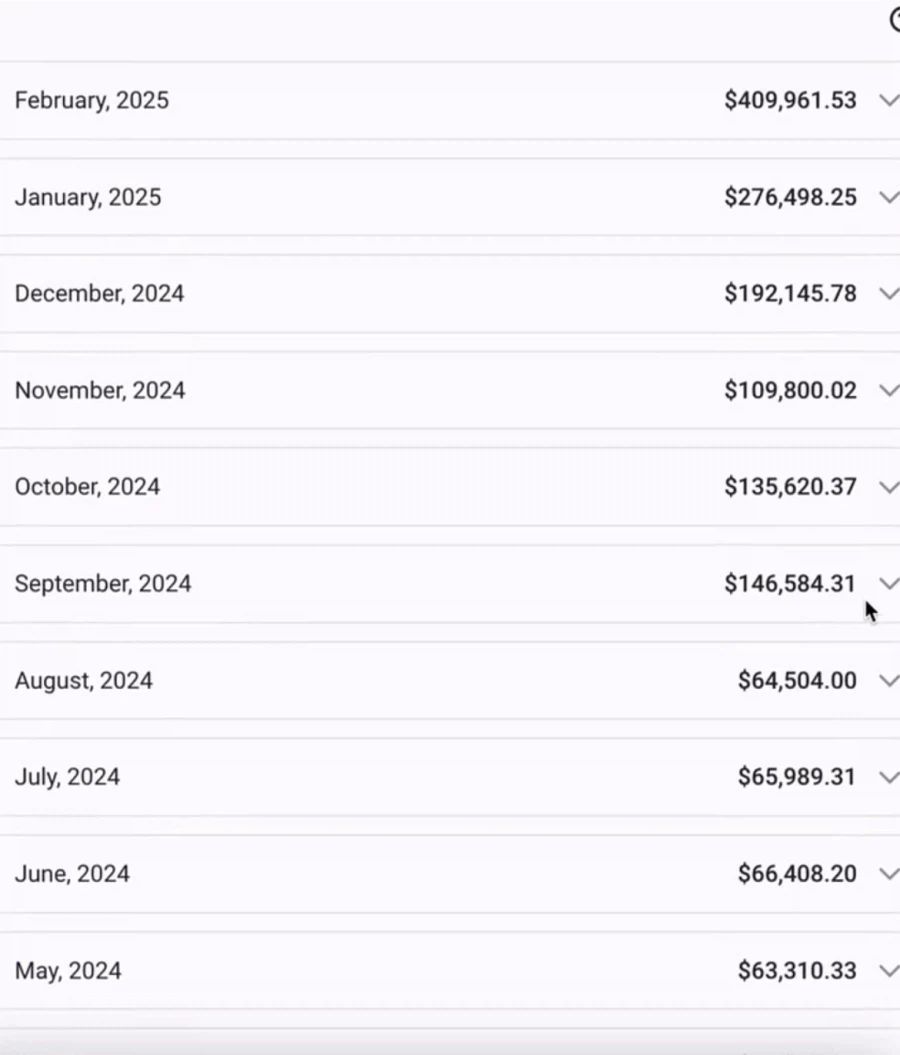Screen dimensions: 900x1055
Task: Select the $65,989.31 amount text
Action: 797,777
